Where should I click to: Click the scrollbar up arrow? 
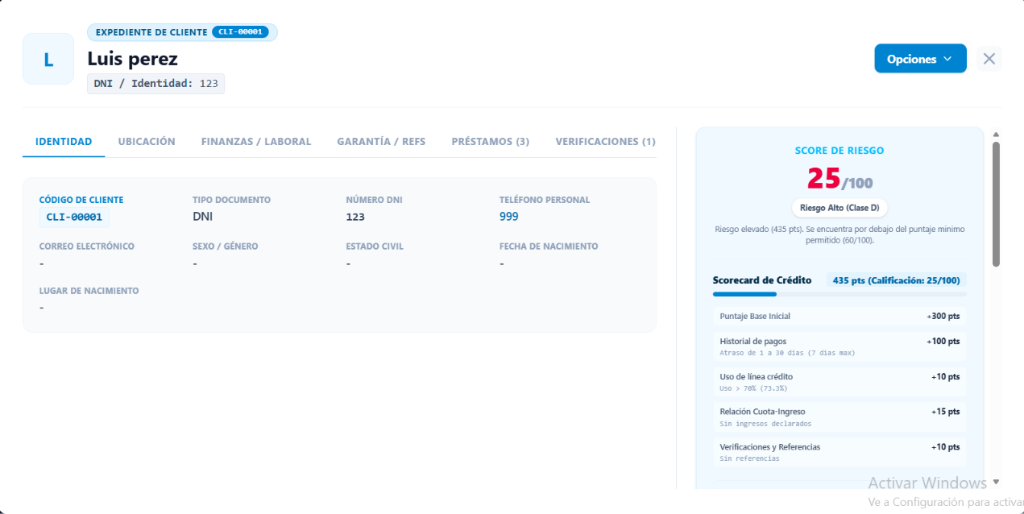pyautogui.click(x=996, y=135)
